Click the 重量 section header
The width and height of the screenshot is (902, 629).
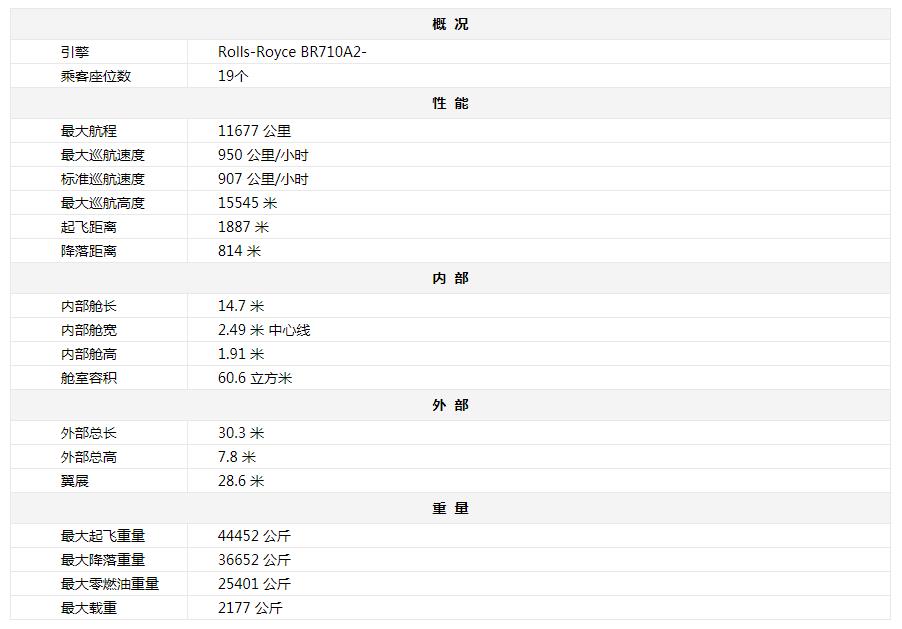point(450,508)
